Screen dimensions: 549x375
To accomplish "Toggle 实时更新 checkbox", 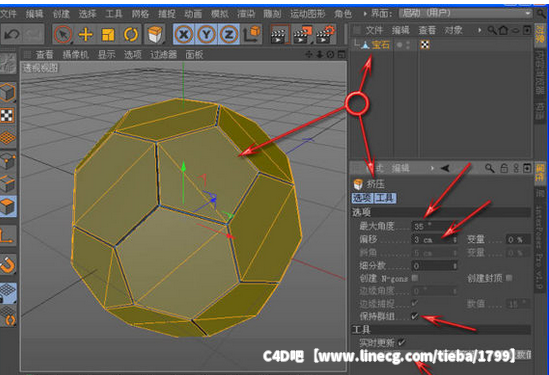I will pyautogui.click(x=401, y=342).
